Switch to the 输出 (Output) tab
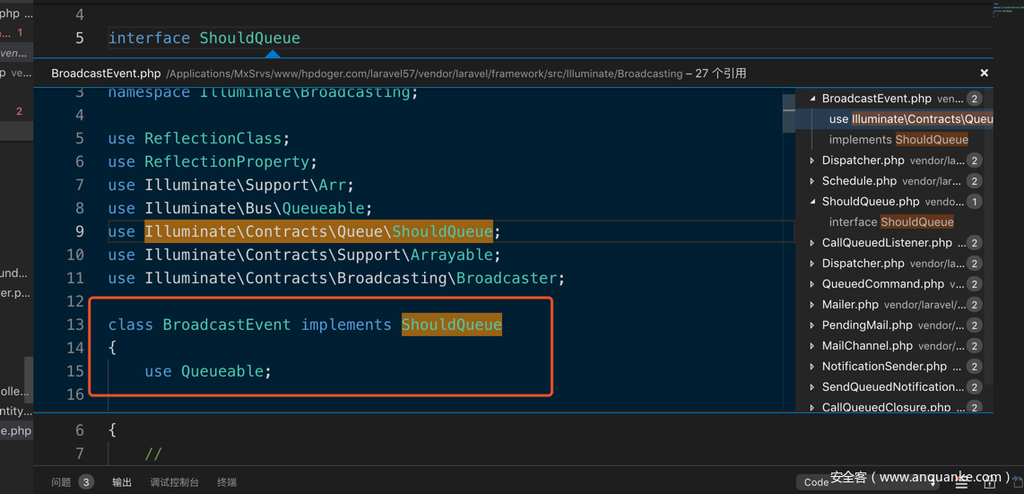The width and height of the screenshot is (1024, 494). tap(122, 482)
